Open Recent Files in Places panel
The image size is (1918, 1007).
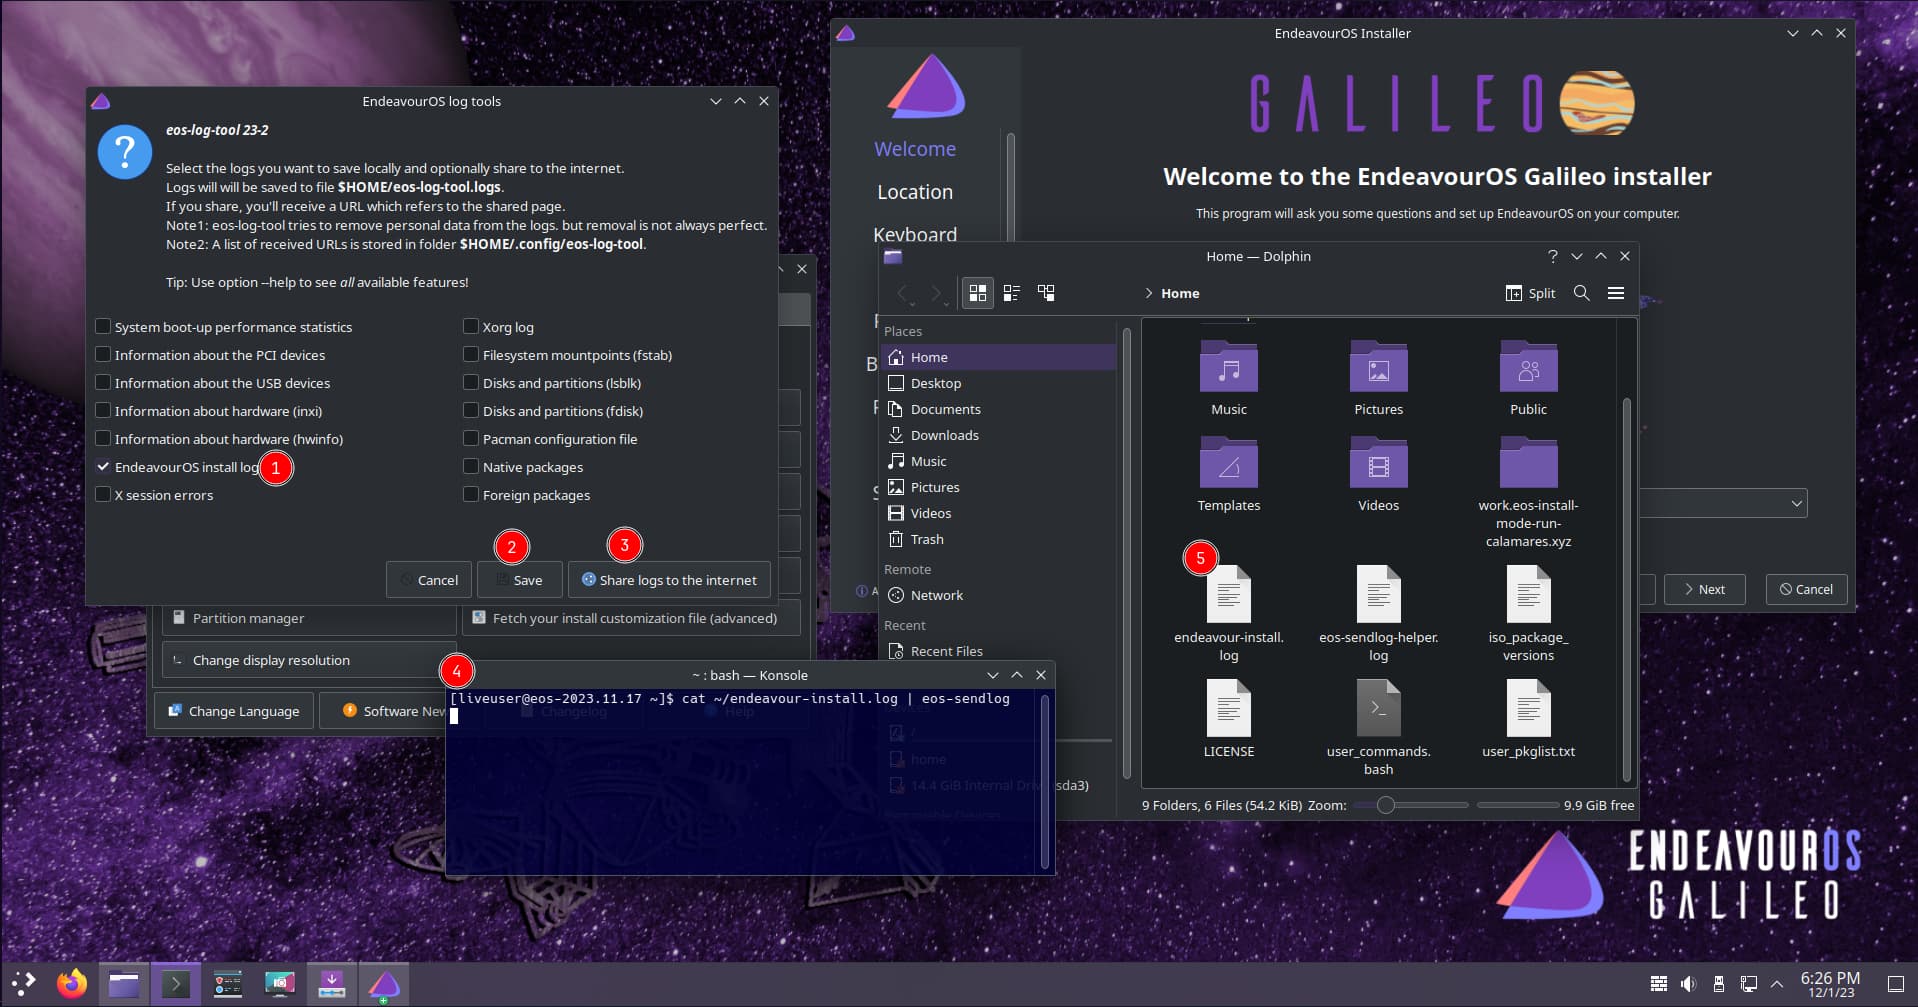point(998,651)
